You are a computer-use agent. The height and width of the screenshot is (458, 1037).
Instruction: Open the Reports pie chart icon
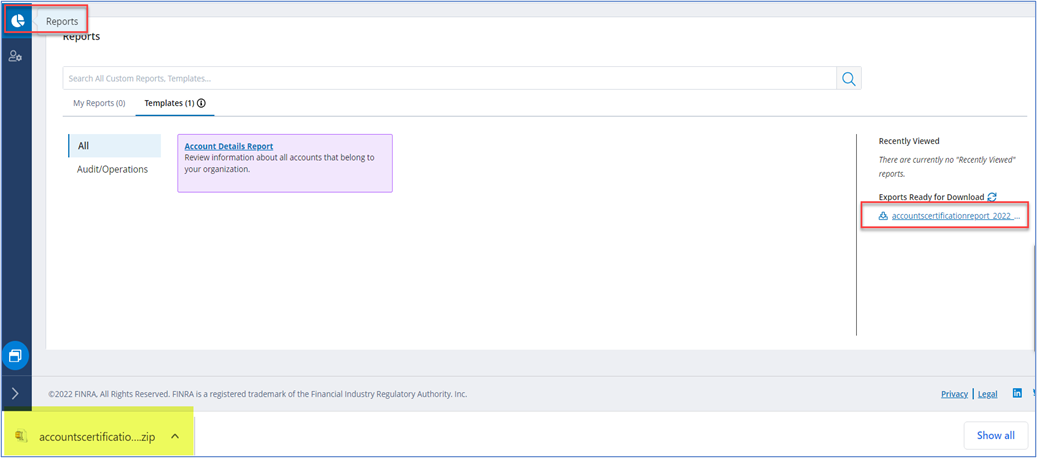pos(17,20)
